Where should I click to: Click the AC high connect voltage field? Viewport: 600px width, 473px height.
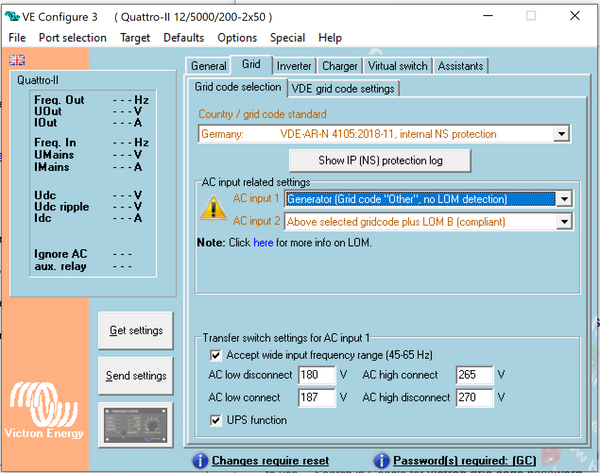click(474, 375)
